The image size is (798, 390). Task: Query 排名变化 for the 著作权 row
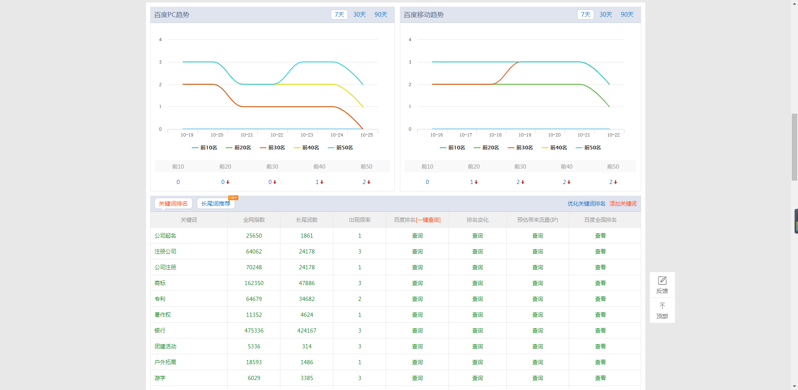click(477, 315)
